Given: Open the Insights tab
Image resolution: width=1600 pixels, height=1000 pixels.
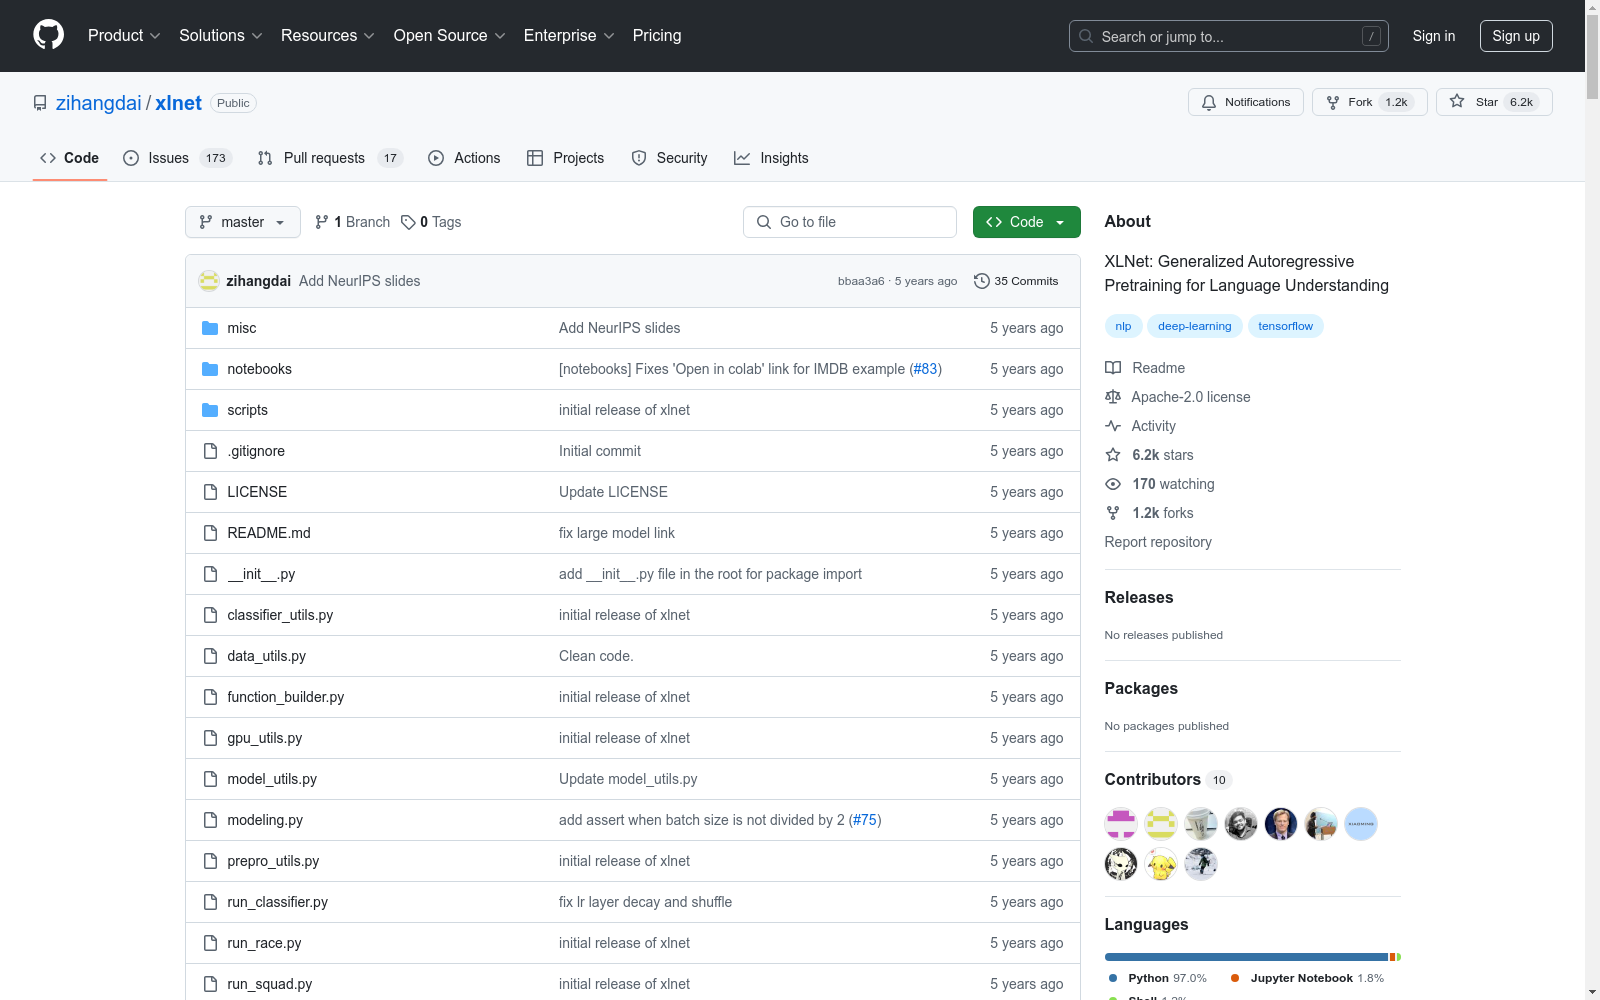Looking at the screenshot, I should 771,158.
